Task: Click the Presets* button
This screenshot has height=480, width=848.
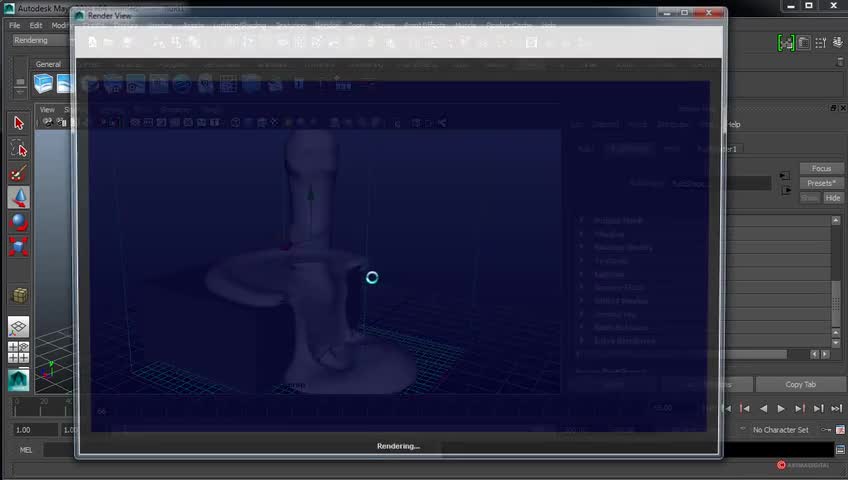Action: coord(821,183)
